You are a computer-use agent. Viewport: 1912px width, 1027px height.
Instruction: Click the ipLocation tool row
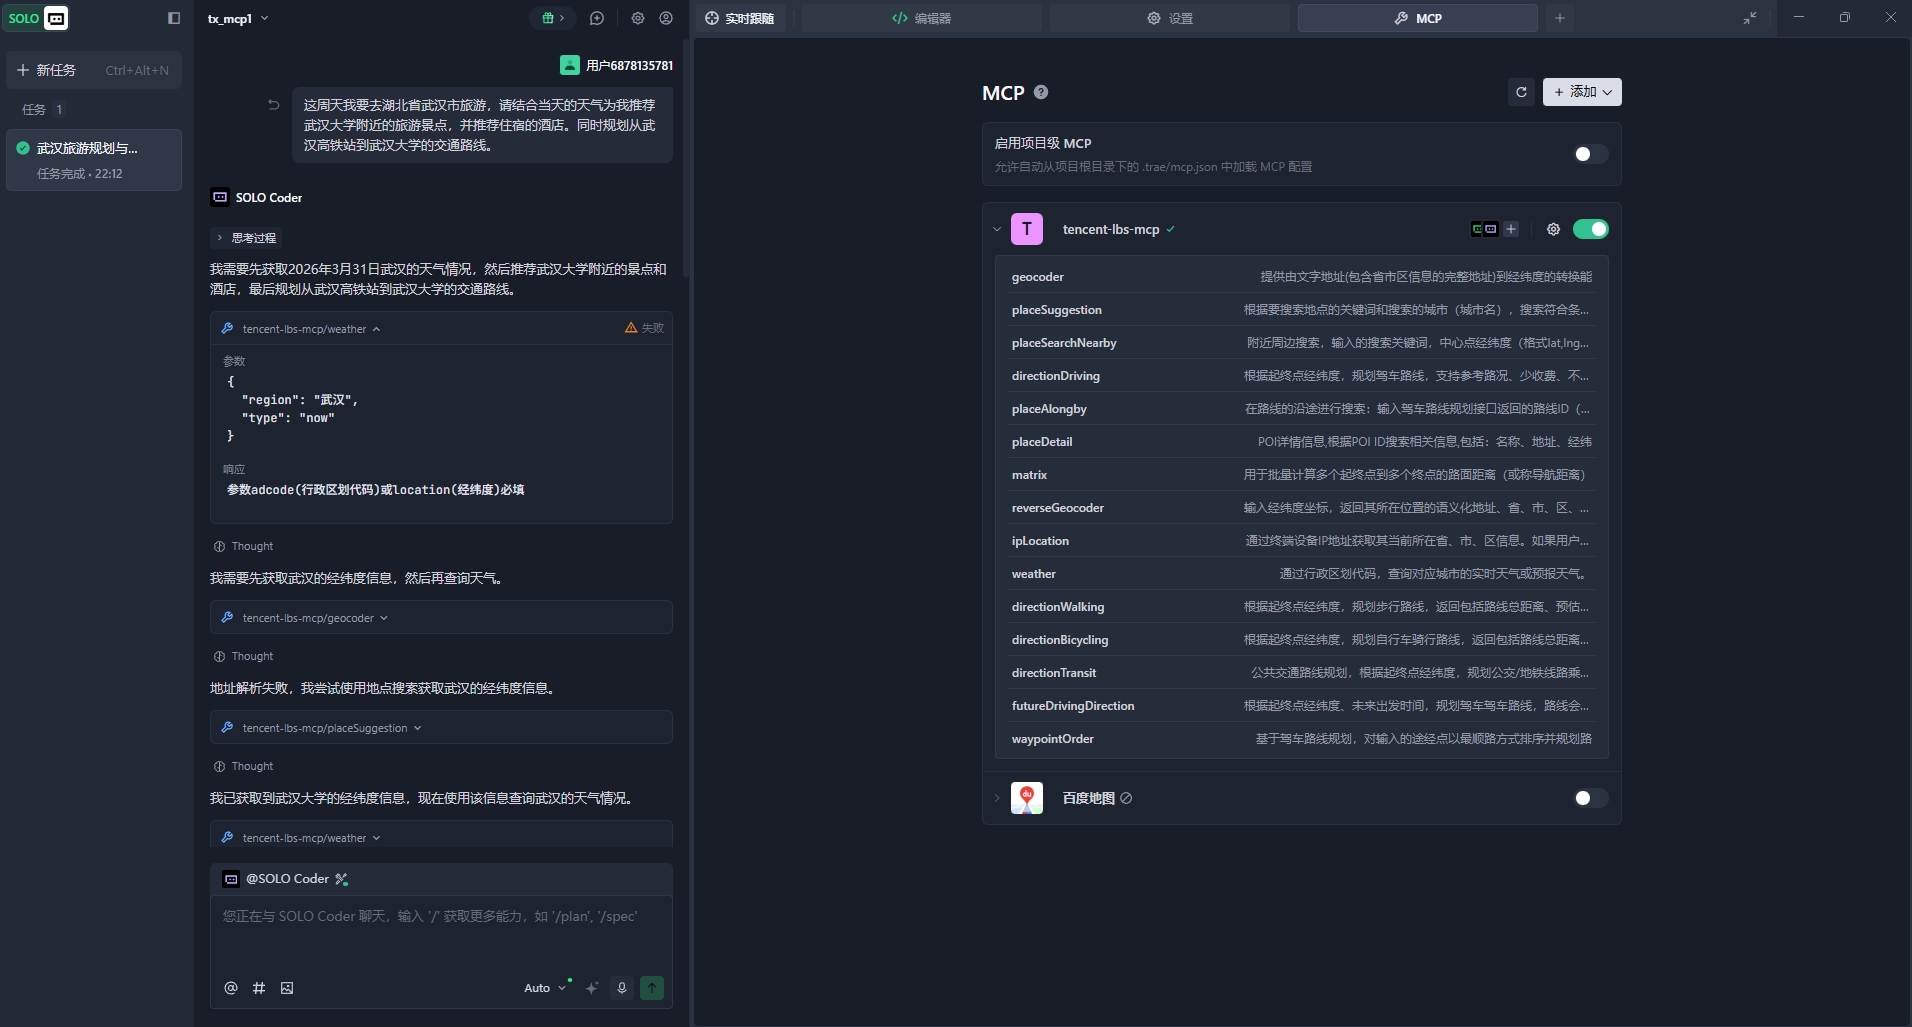1301,541
